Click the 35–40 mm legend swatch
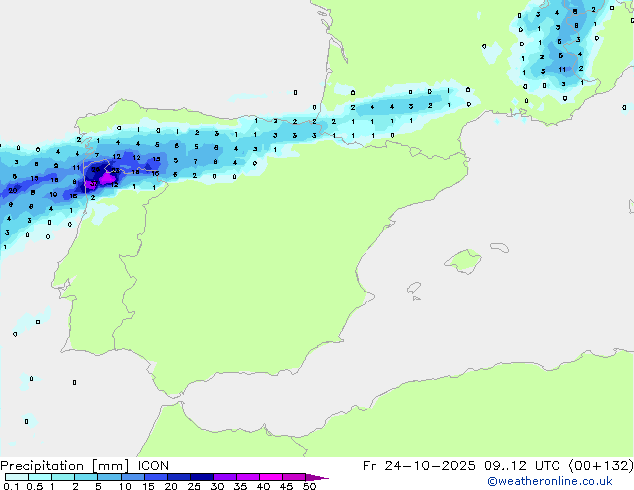 point(248,477)
